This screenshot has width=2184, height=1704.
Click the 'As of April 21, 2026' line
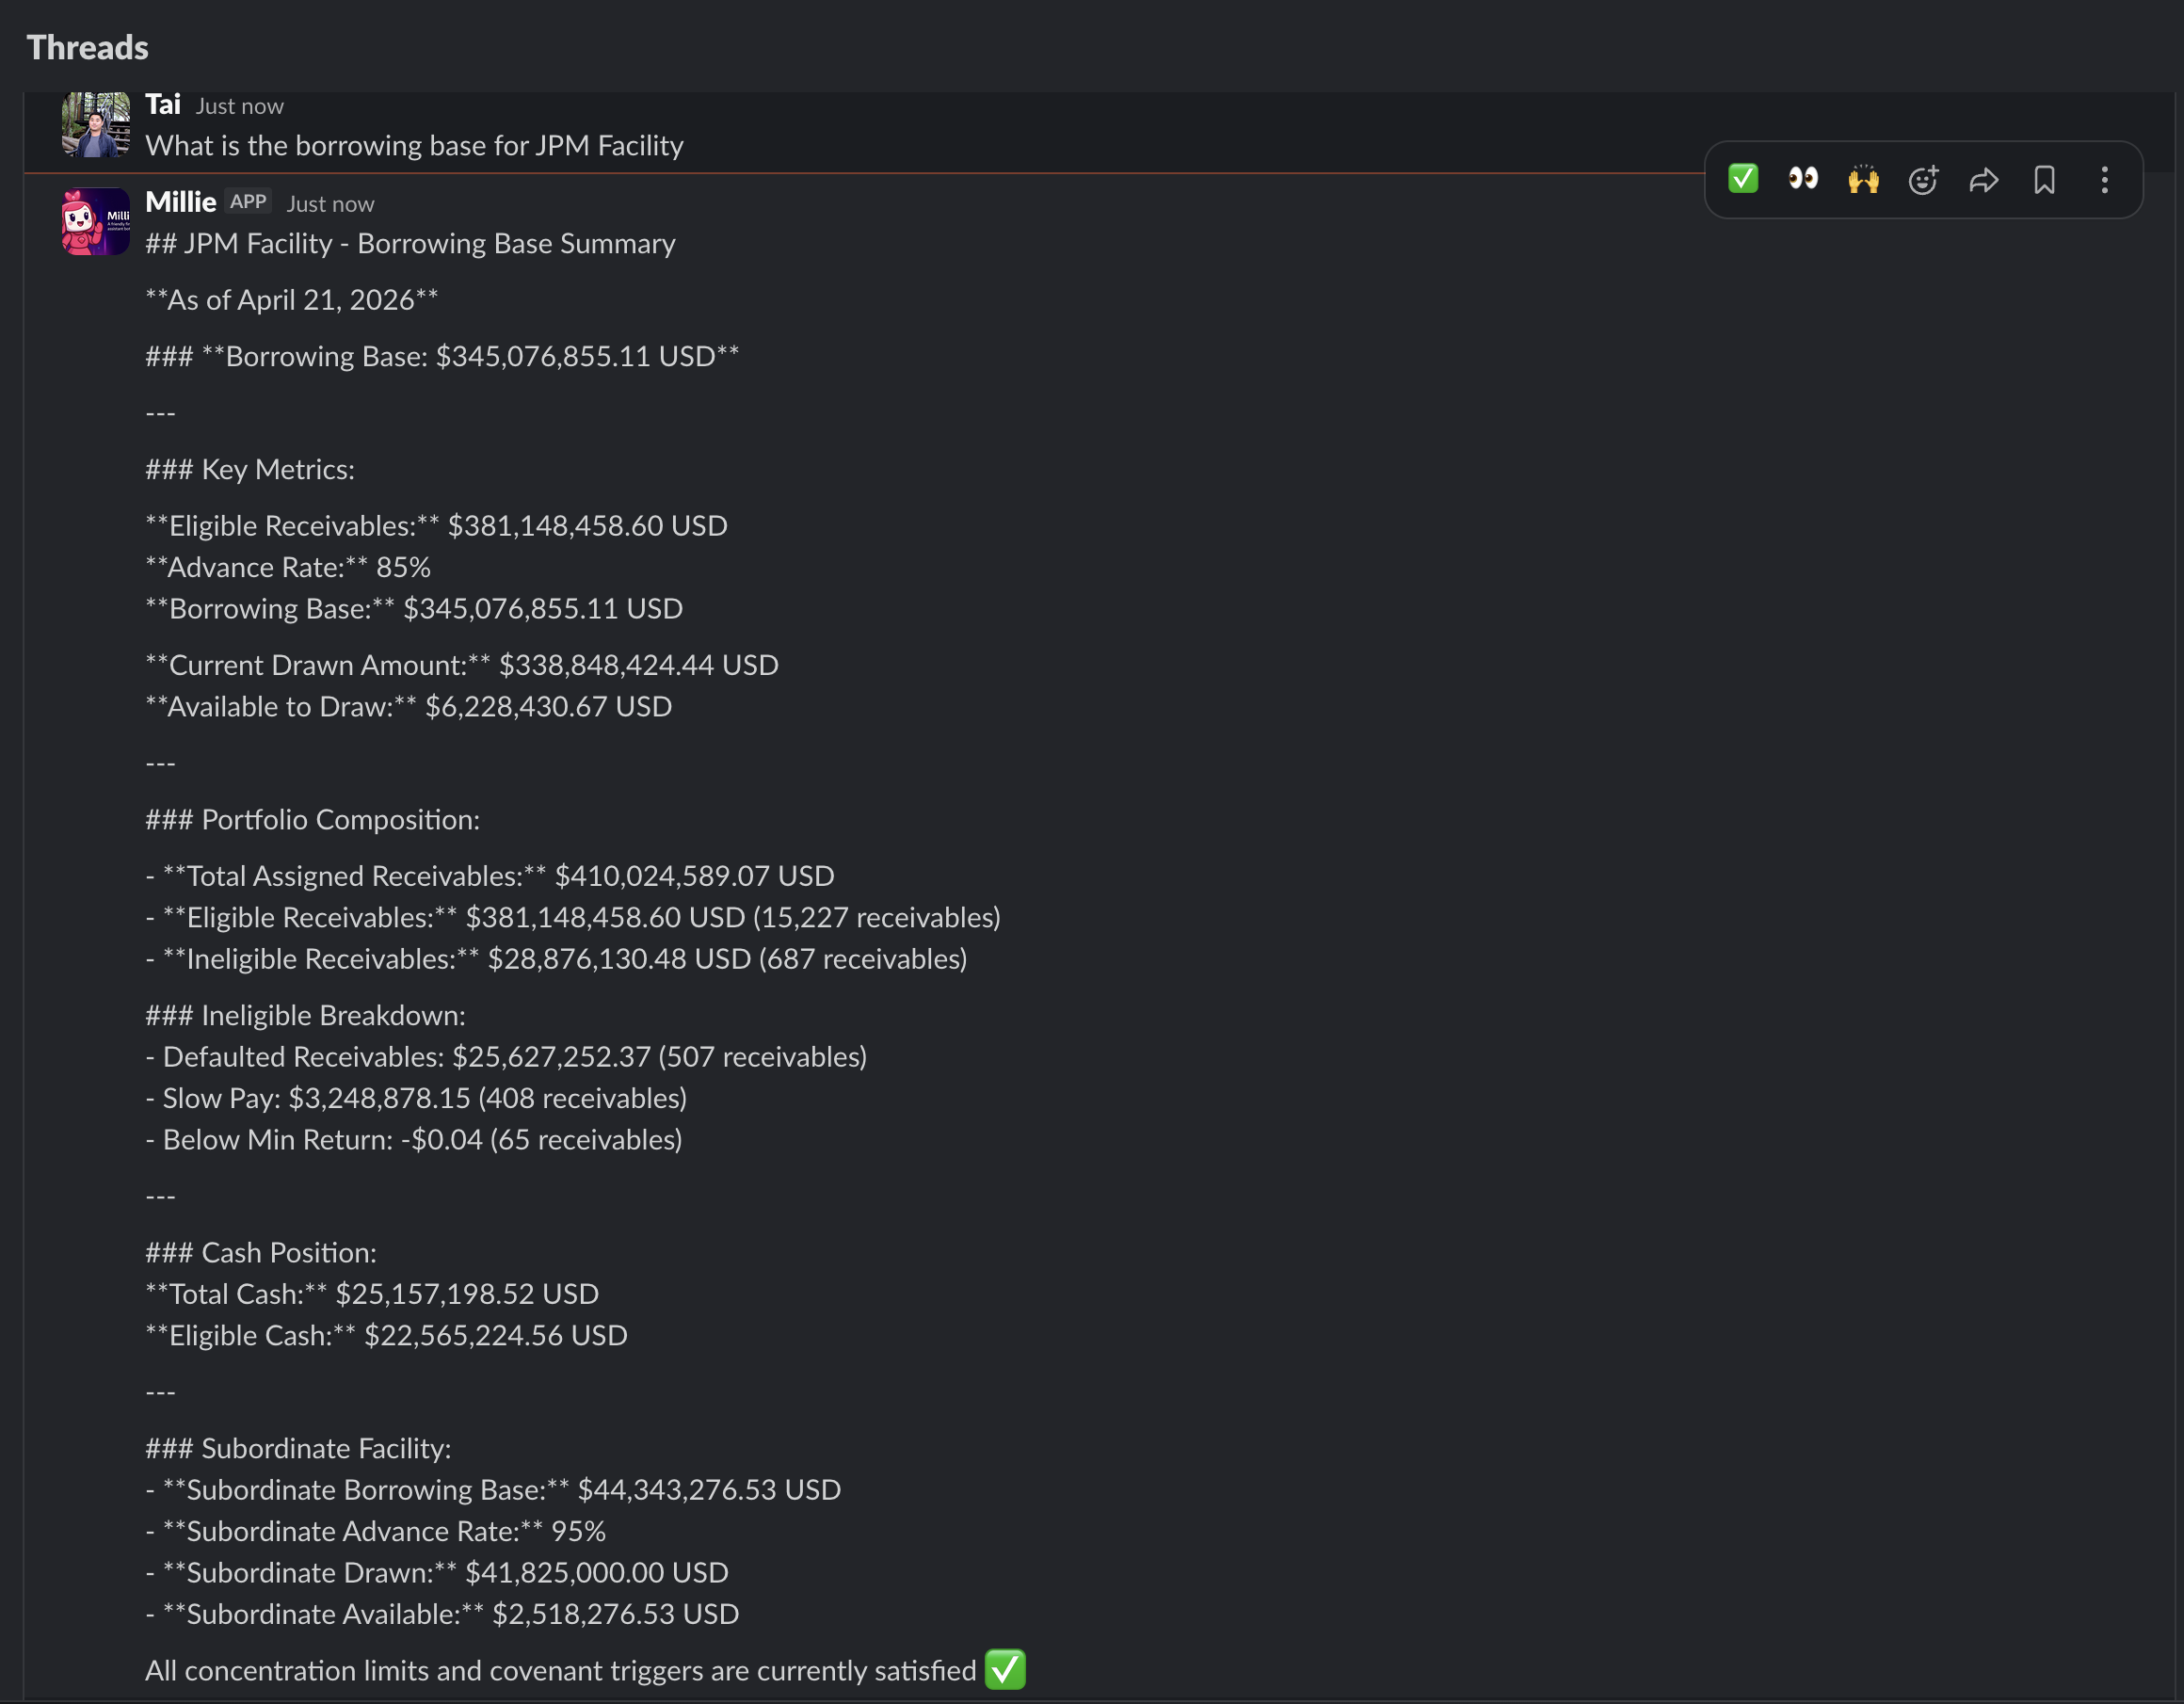pyautogui.click(x=292, y=300)
